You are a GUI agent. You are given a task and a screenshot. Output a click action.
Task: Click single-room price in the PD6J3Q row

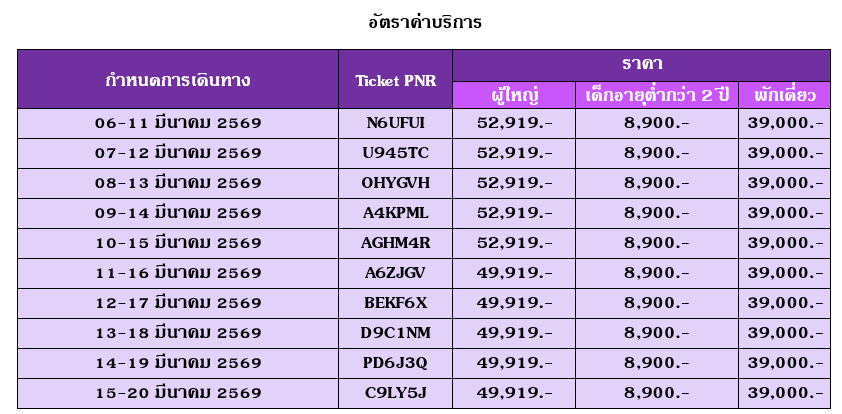click(785, 363)
